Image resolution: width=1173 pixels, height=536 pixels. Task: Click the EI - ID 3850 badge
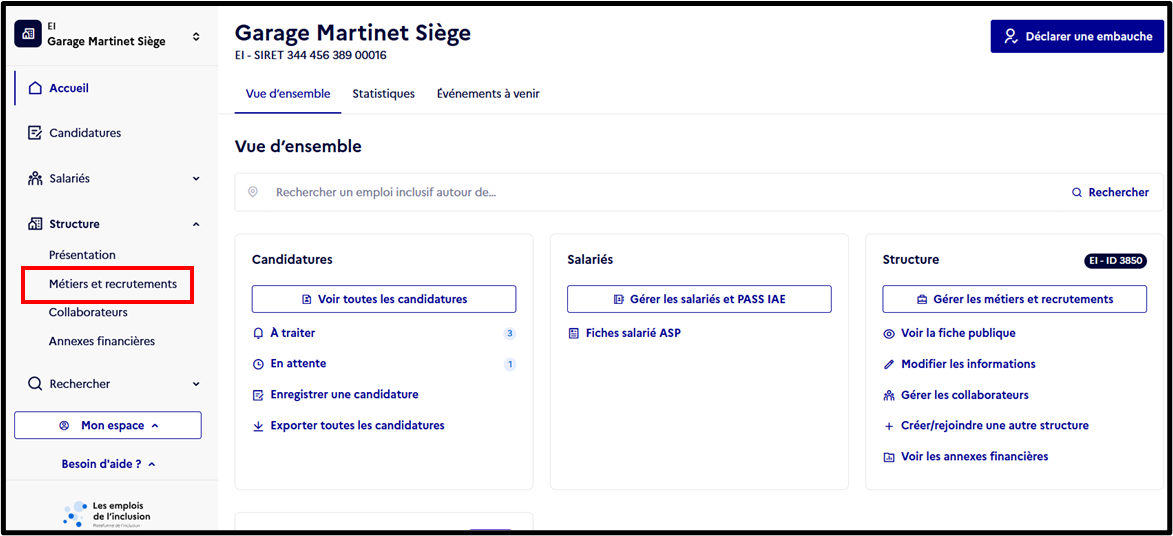[1115, 261]
